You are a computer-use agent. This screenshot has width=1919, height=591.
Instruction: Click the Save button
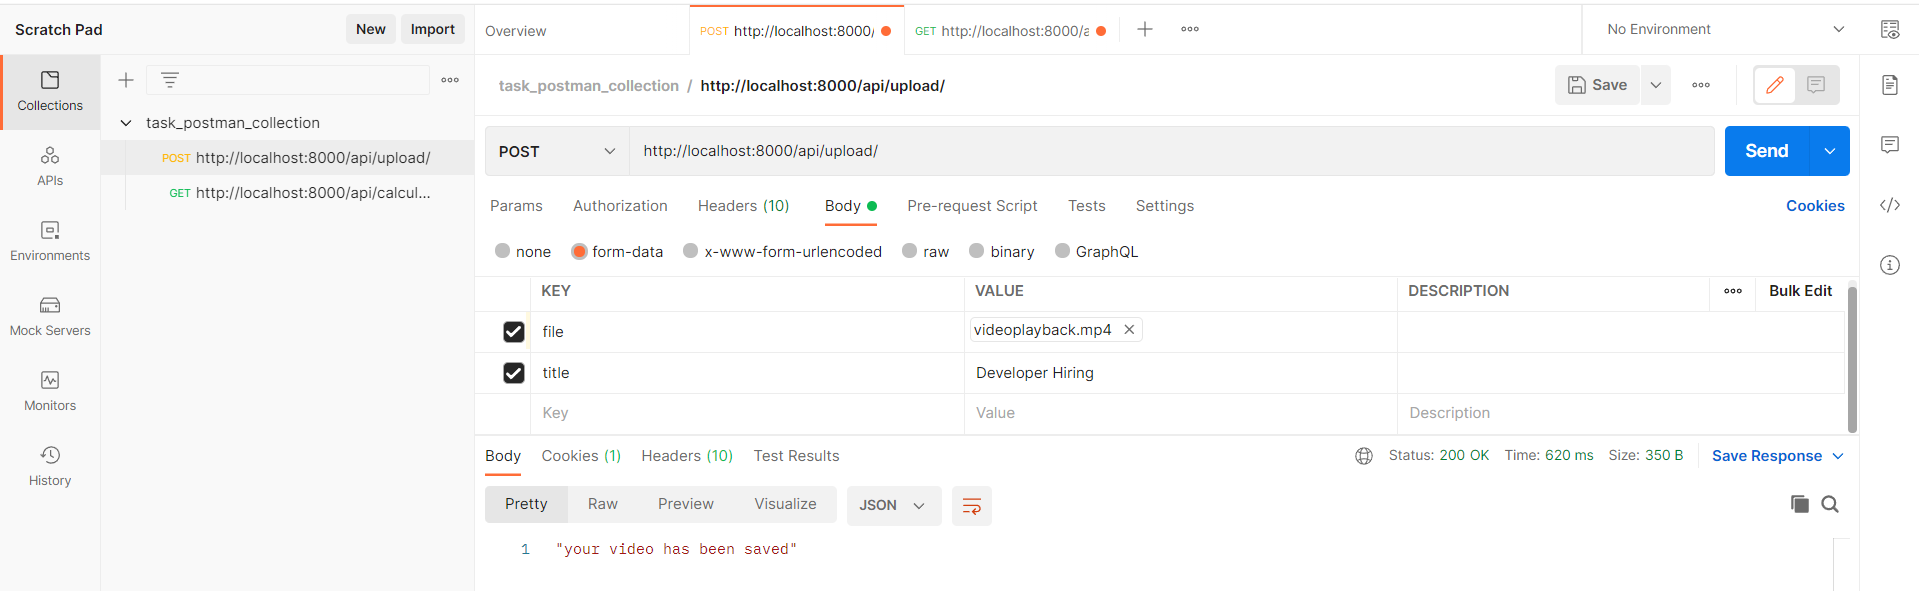click(1598, 85)
